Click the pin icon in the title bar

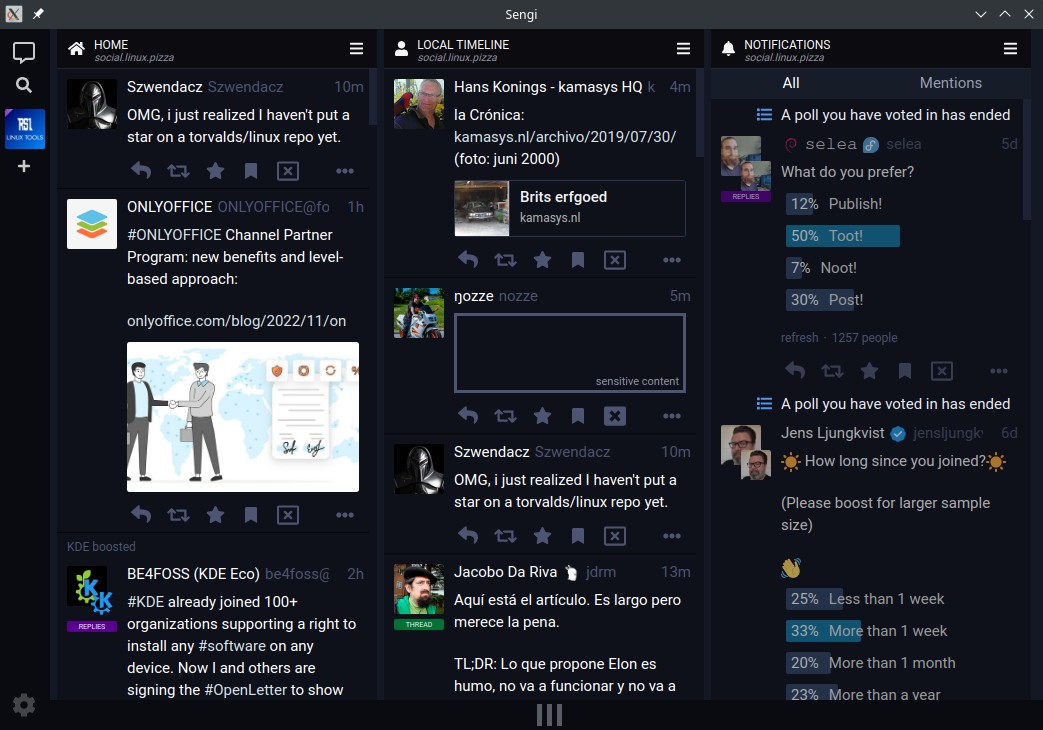point(39,14)
